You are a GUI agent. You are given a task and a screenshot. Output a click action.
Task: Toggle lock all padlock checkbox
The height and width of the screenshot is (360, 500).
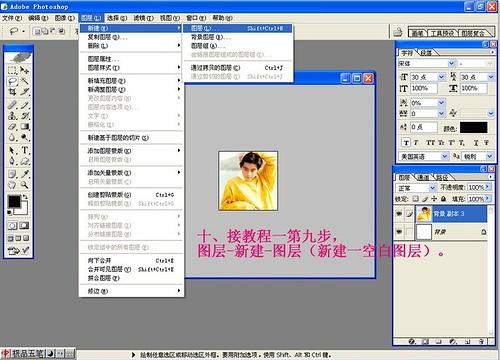point(443,199)
